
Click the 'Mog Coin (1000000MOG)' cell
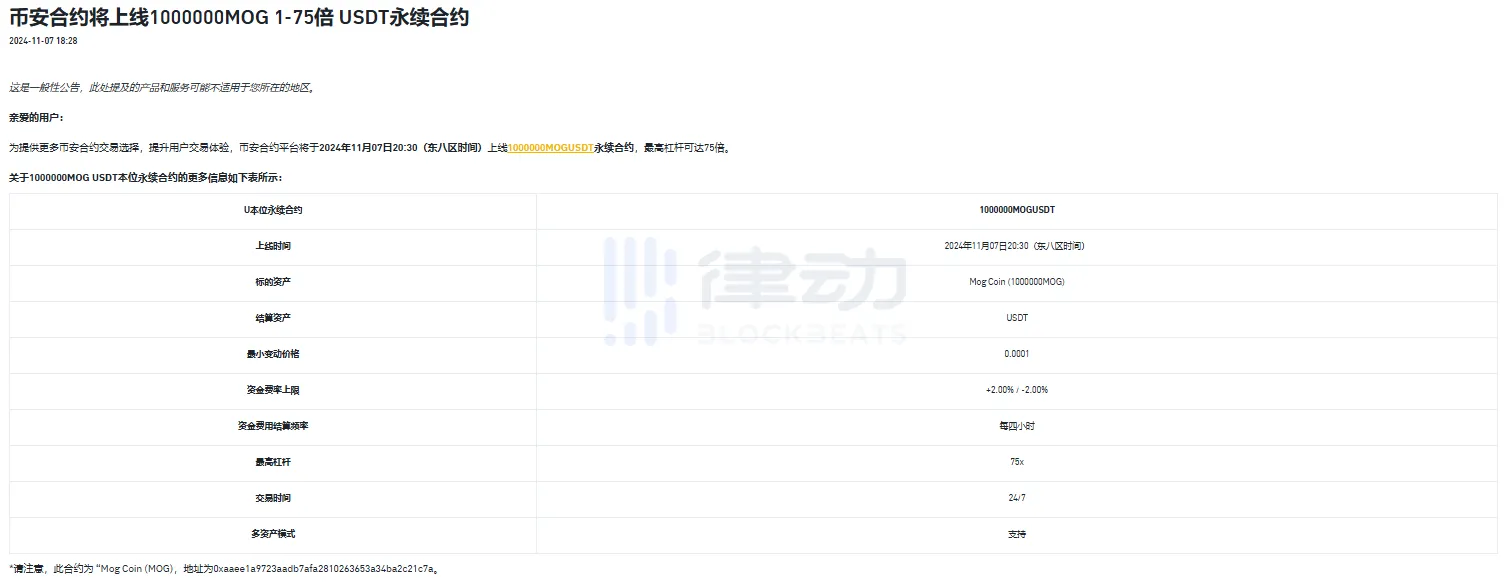[x=1017, y=282]
